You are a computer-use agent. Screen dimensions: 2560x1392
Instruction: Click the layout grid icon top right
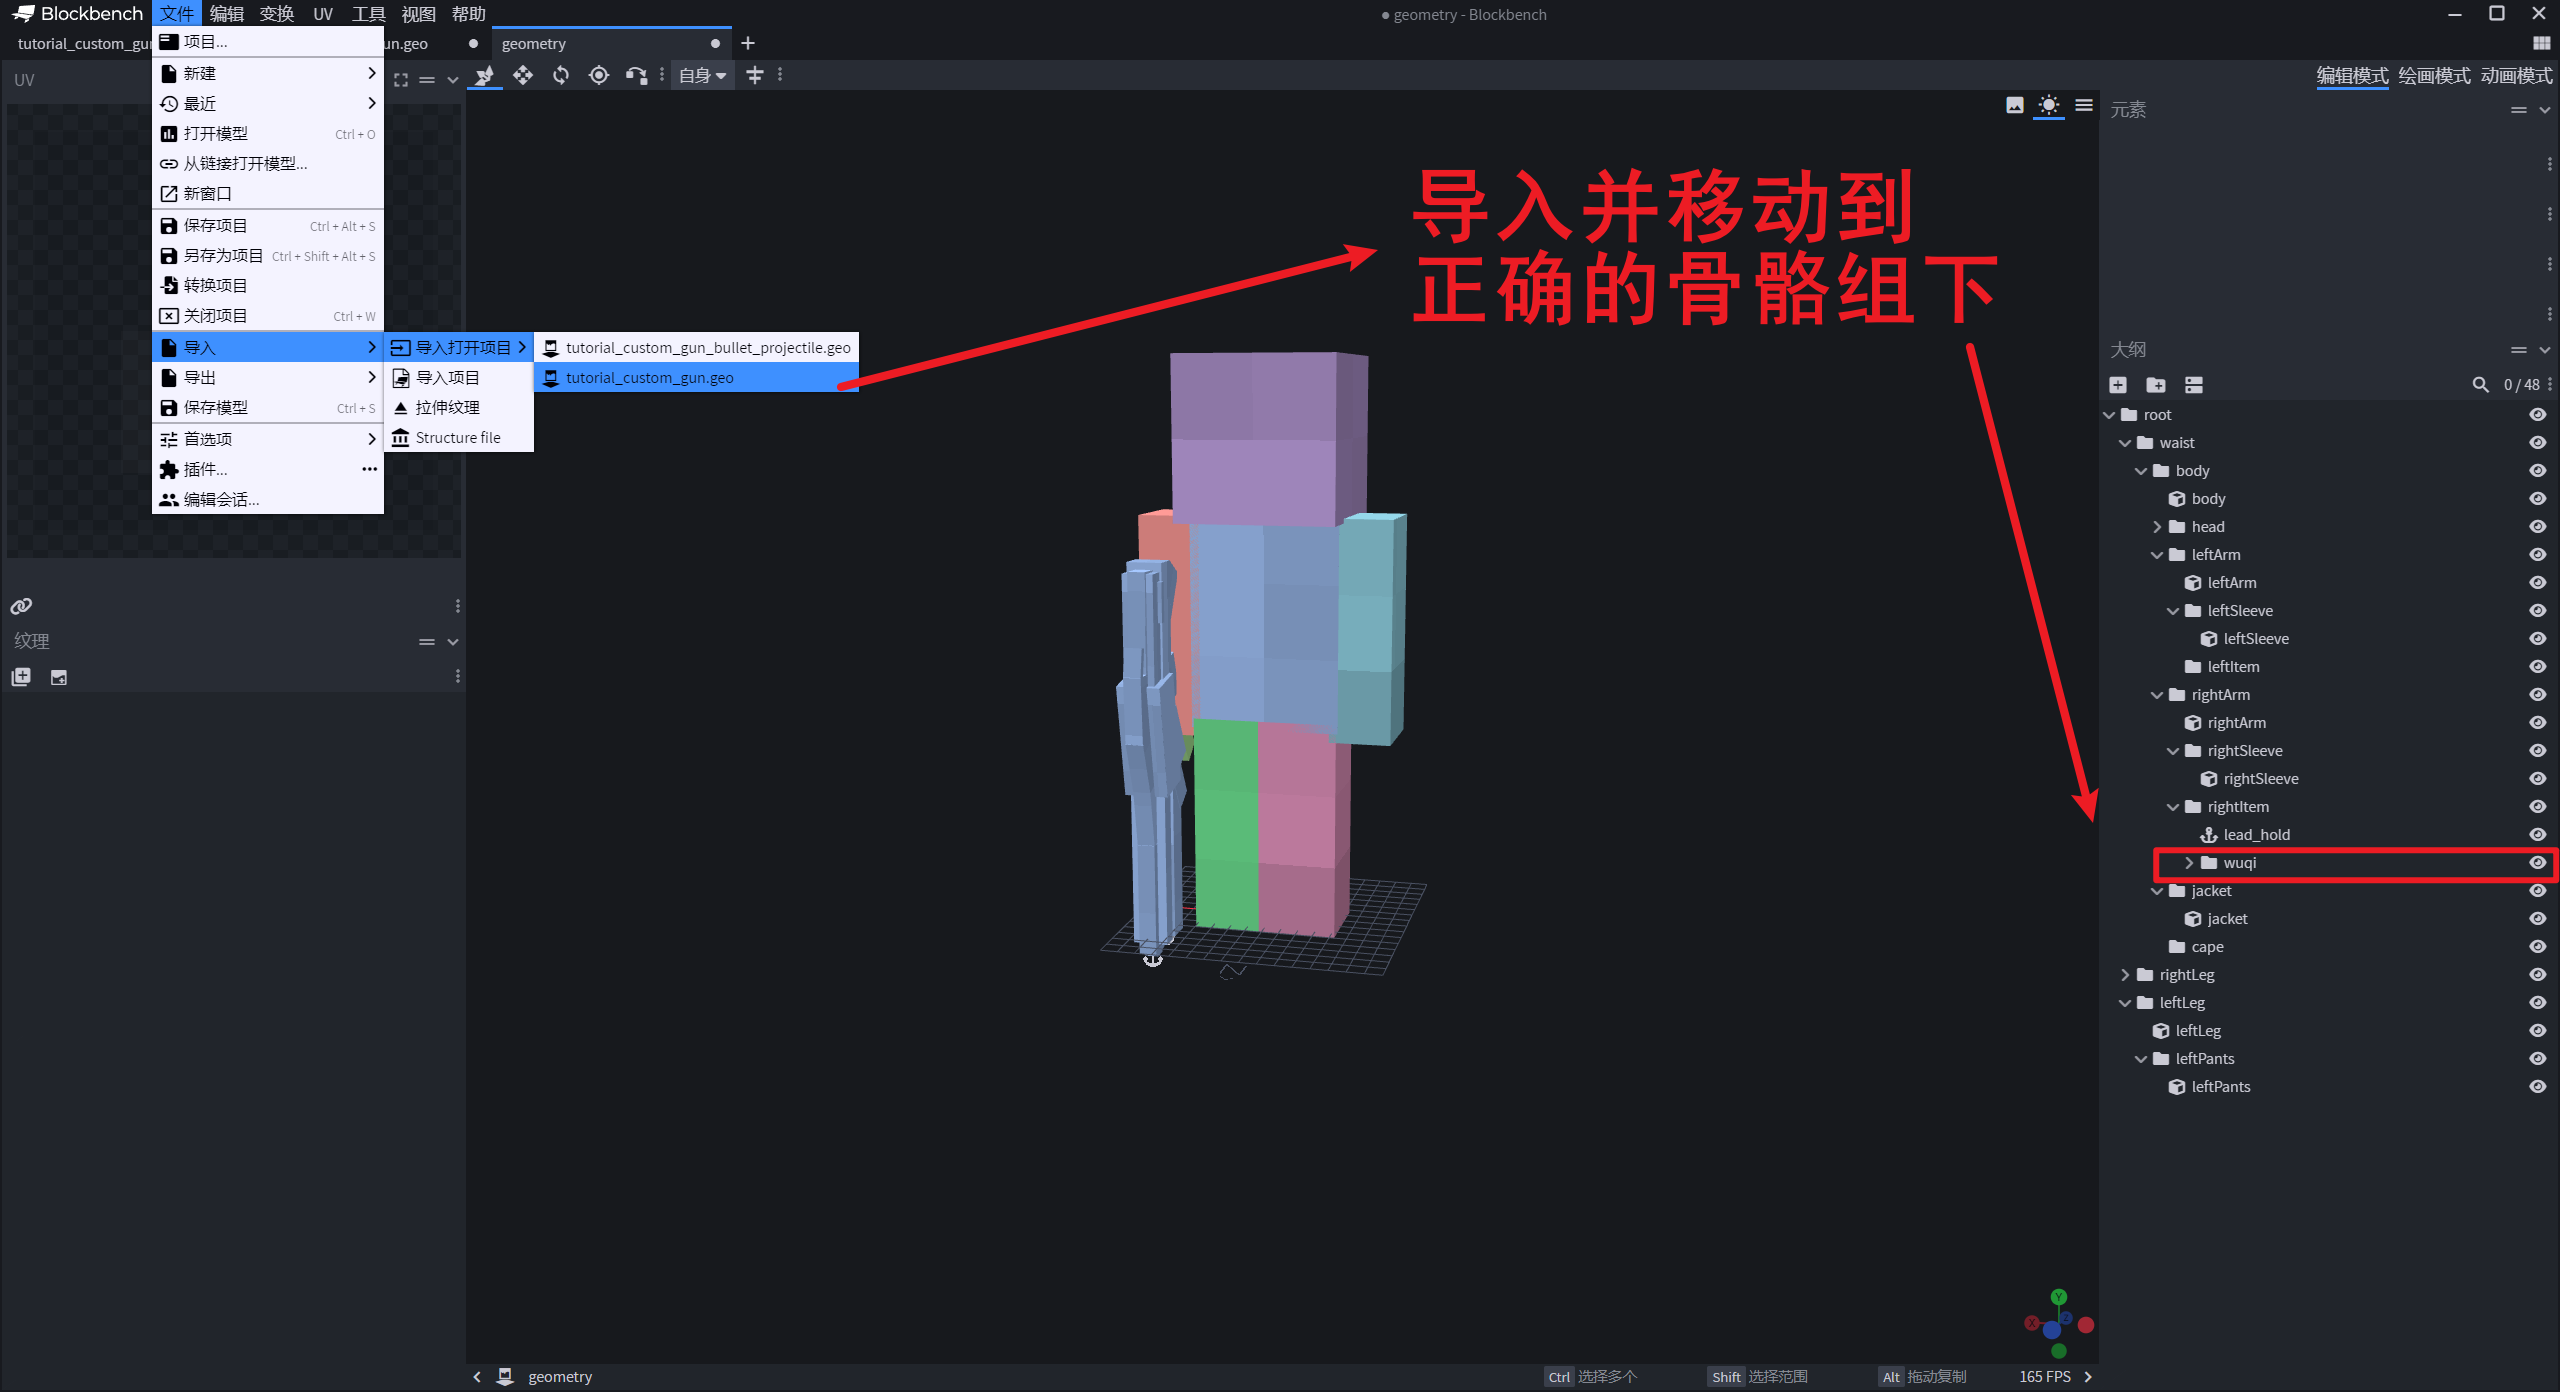(x=2542, y=43)
